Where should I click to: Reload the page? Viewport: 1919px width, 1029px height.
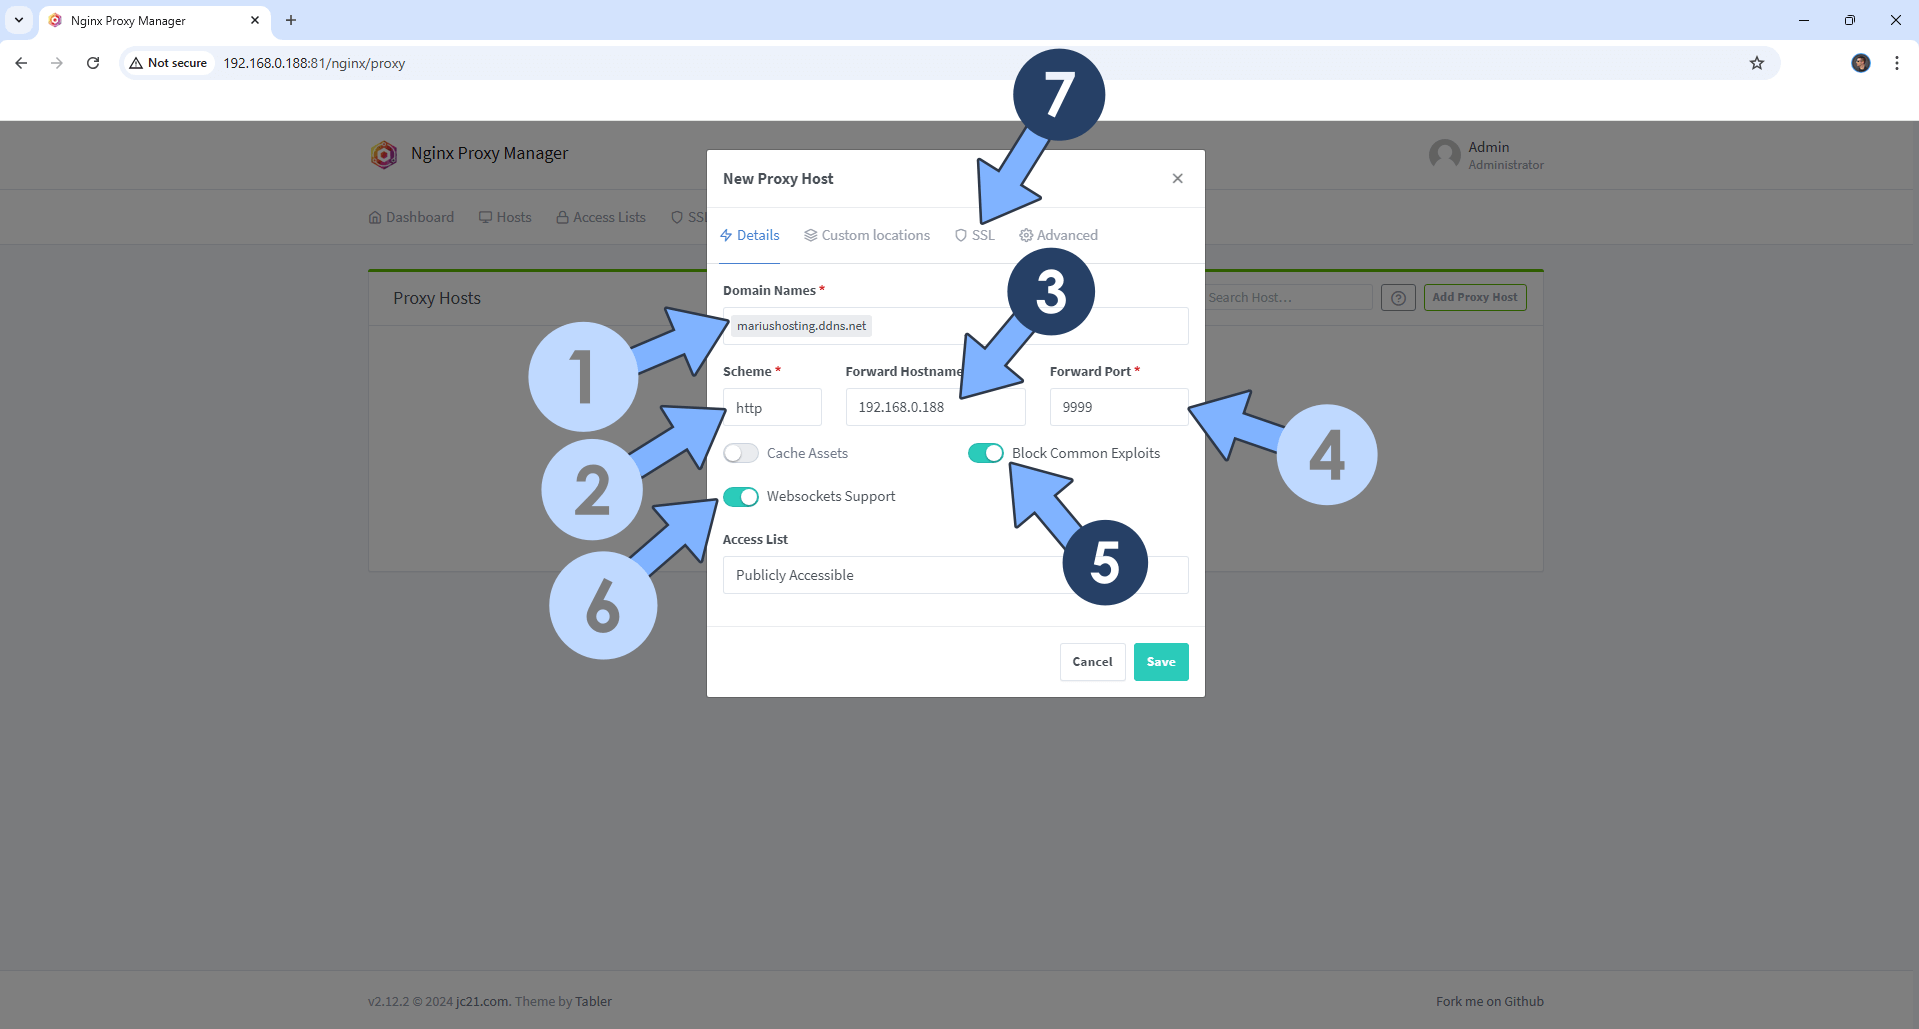point(93,63)
